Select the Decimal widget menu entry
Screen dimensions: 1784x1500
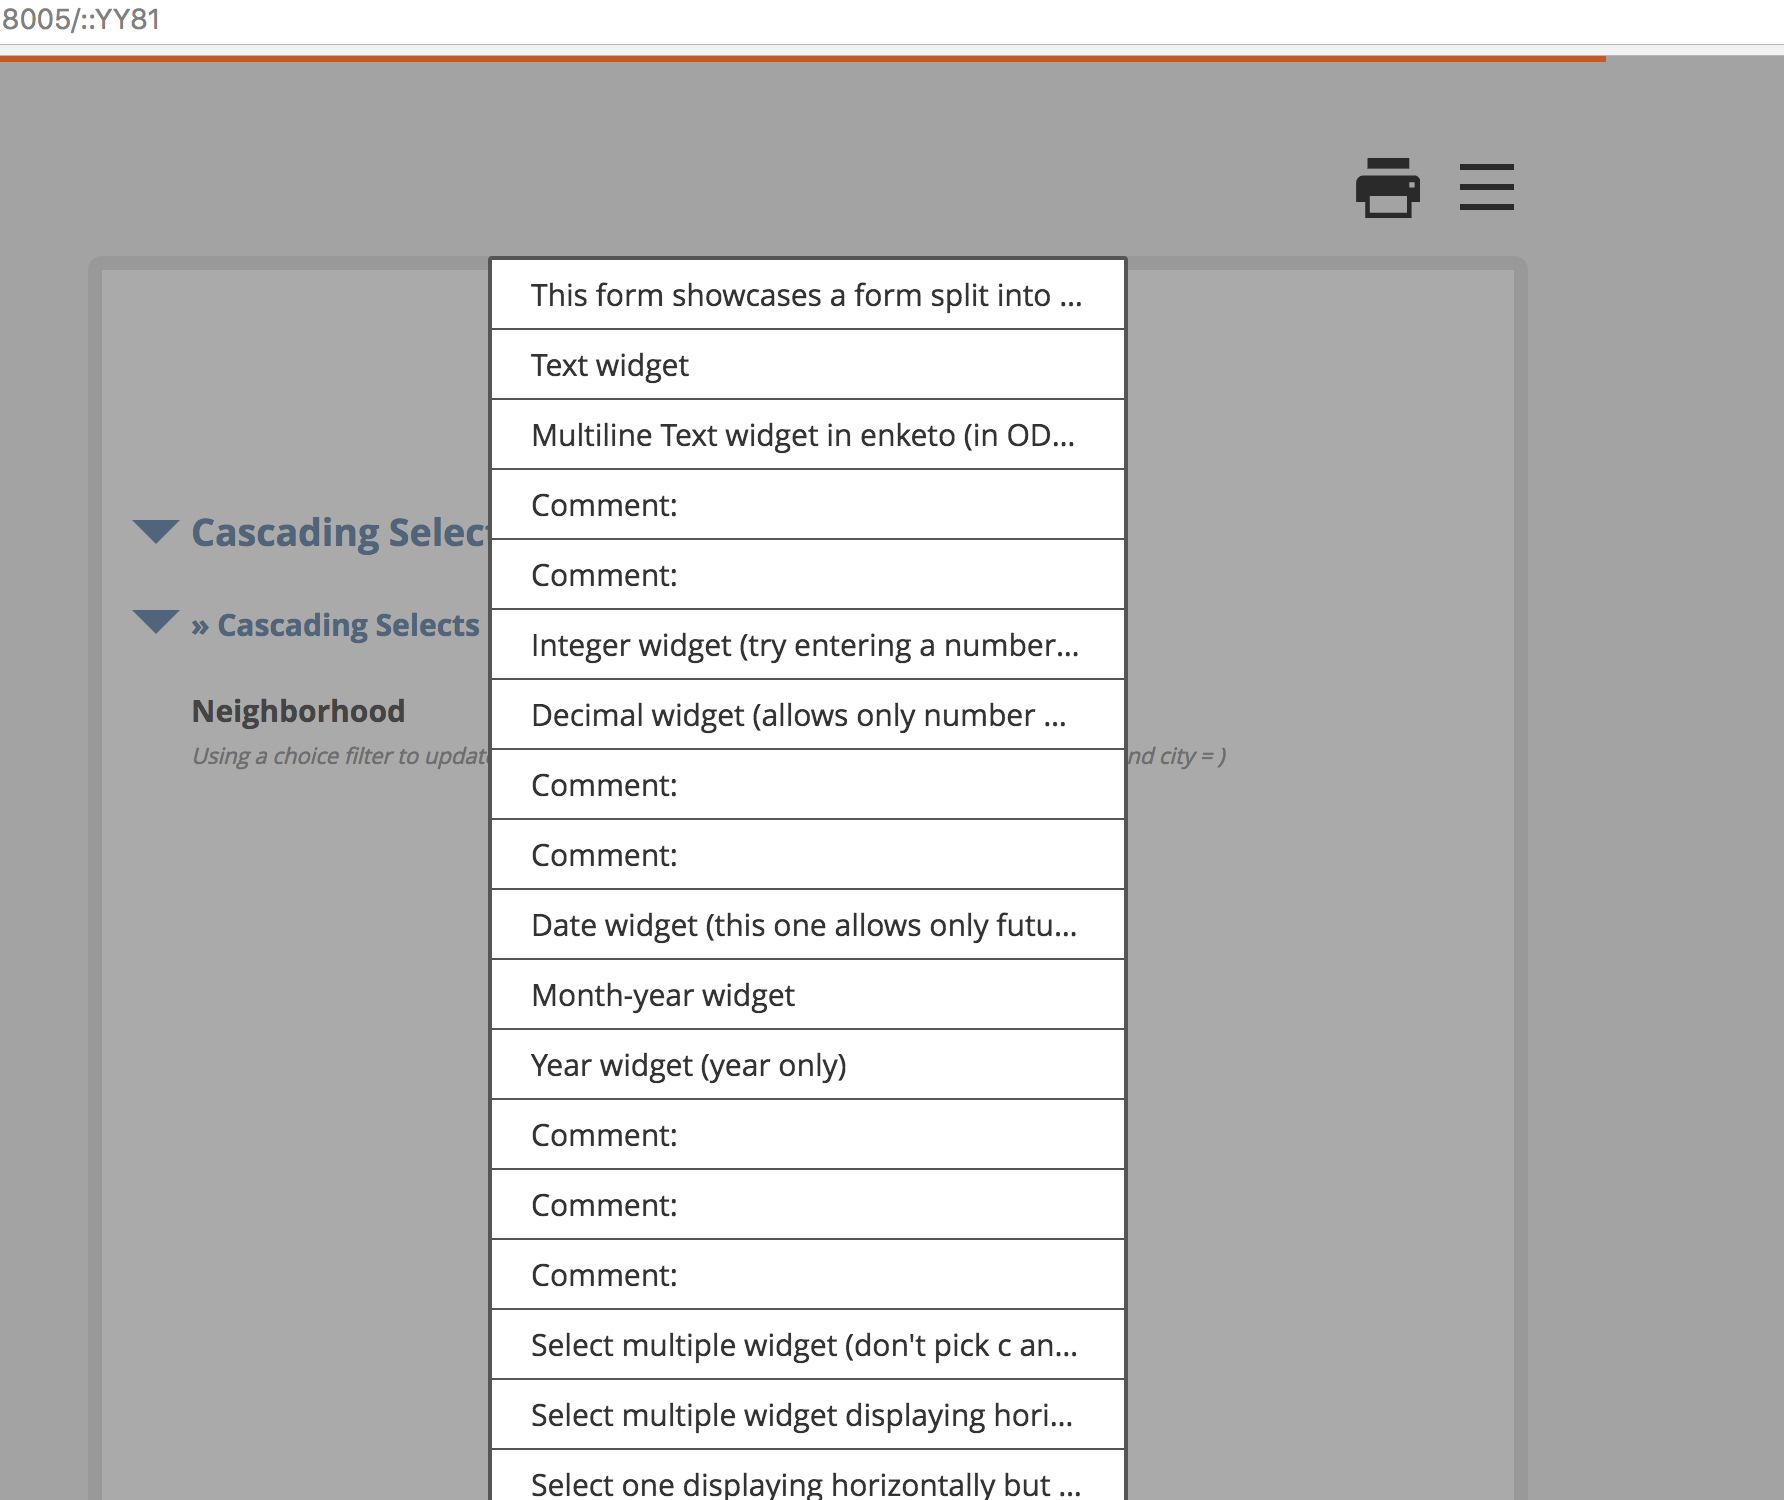click(808, 715)
